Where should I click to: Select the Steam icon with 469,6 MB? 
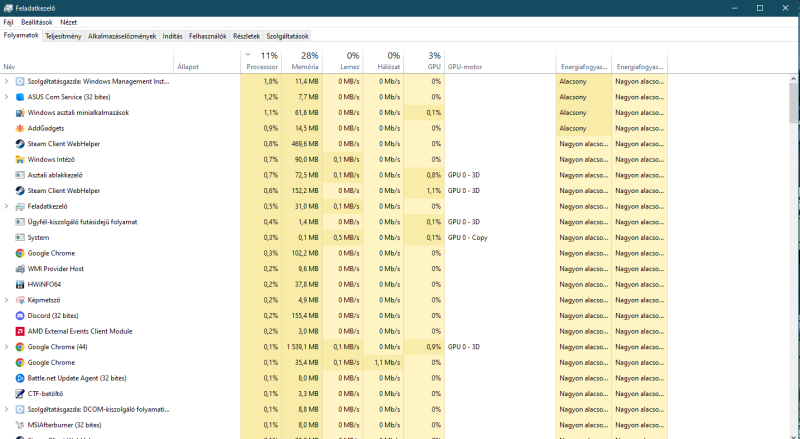pos(20,144)
